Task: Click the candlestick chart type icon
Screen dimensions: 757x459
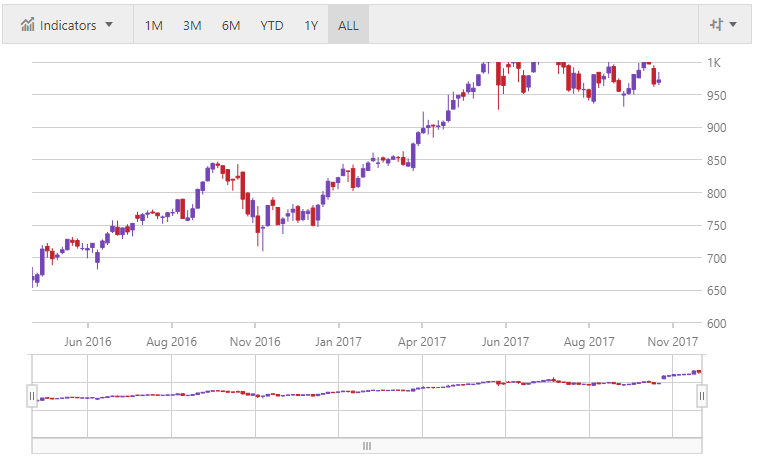Action: [x=715, y=25]
